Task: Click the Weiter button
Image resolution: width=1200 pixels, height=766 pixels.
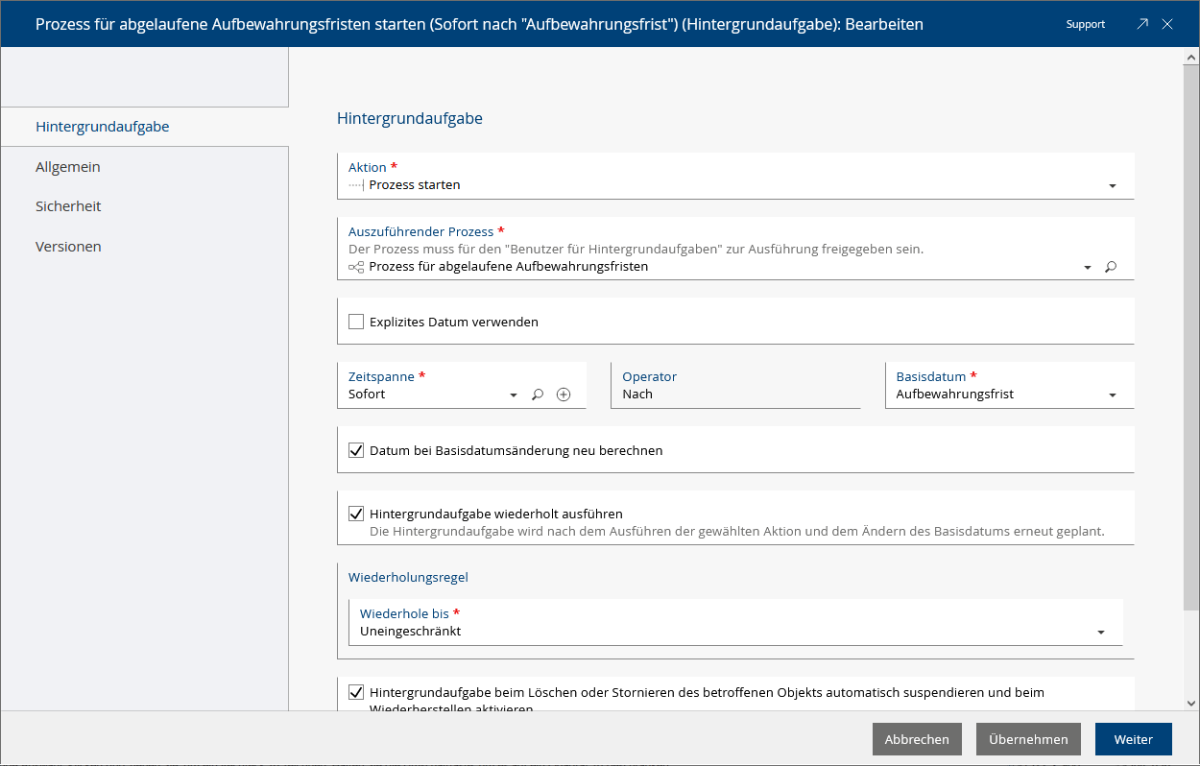Action: click(1134, 739)
